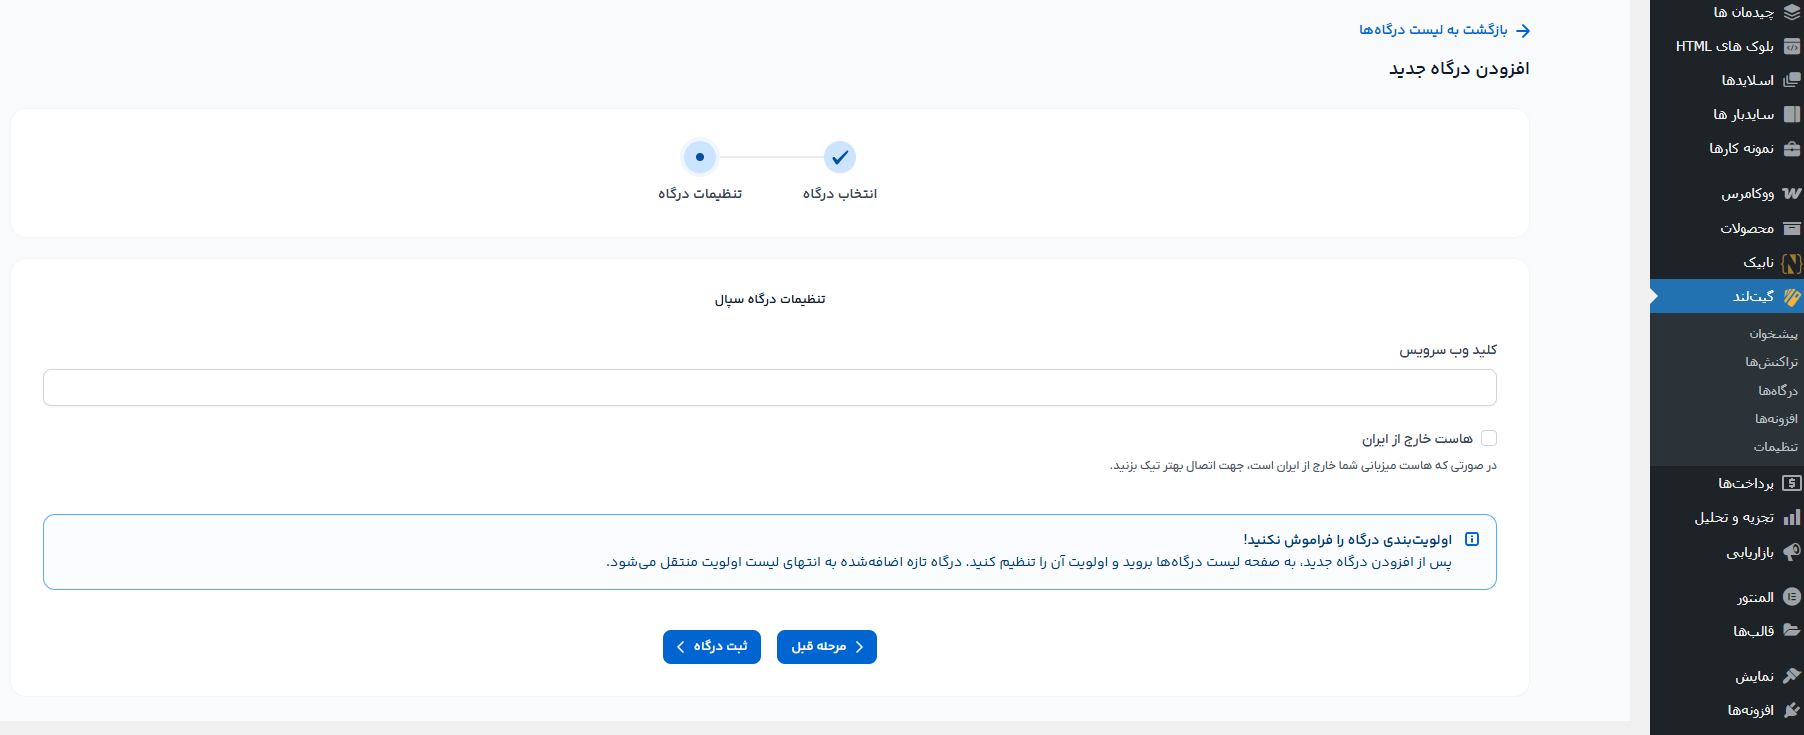Click the info icon in priority notice
The image size is (1804, 735).
[x=1471, y=539]
